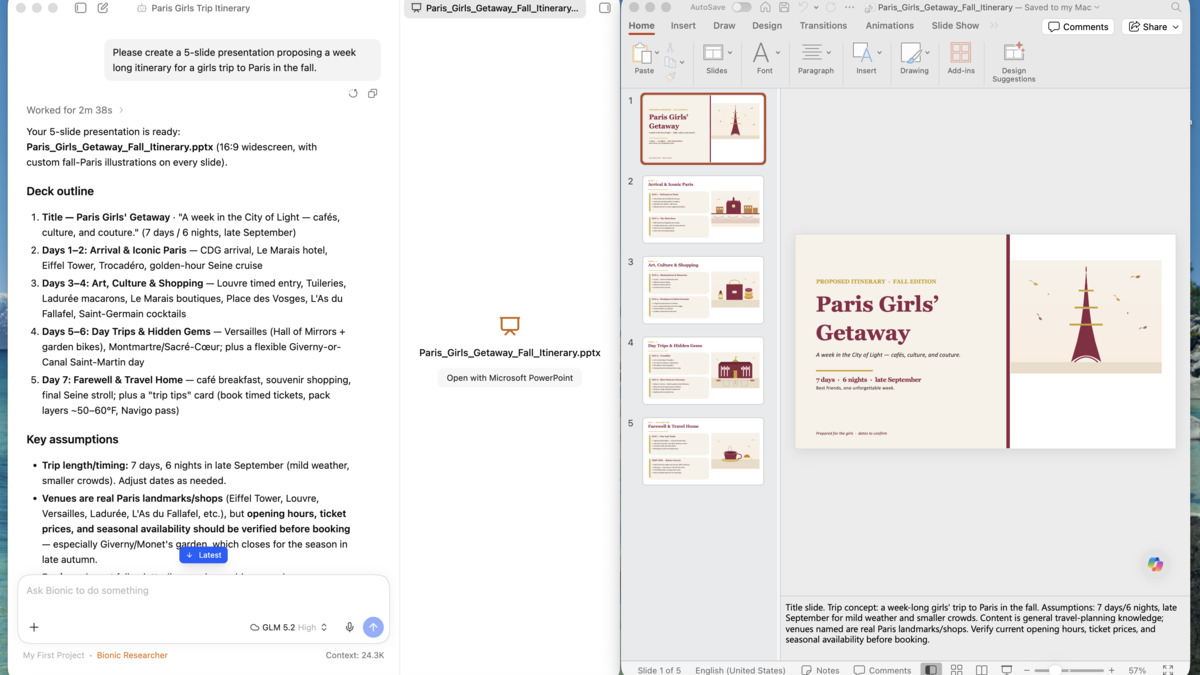Click Fit slide to window icon
The width and height of the screenshot is (1200, 675).
(1167, 670)
